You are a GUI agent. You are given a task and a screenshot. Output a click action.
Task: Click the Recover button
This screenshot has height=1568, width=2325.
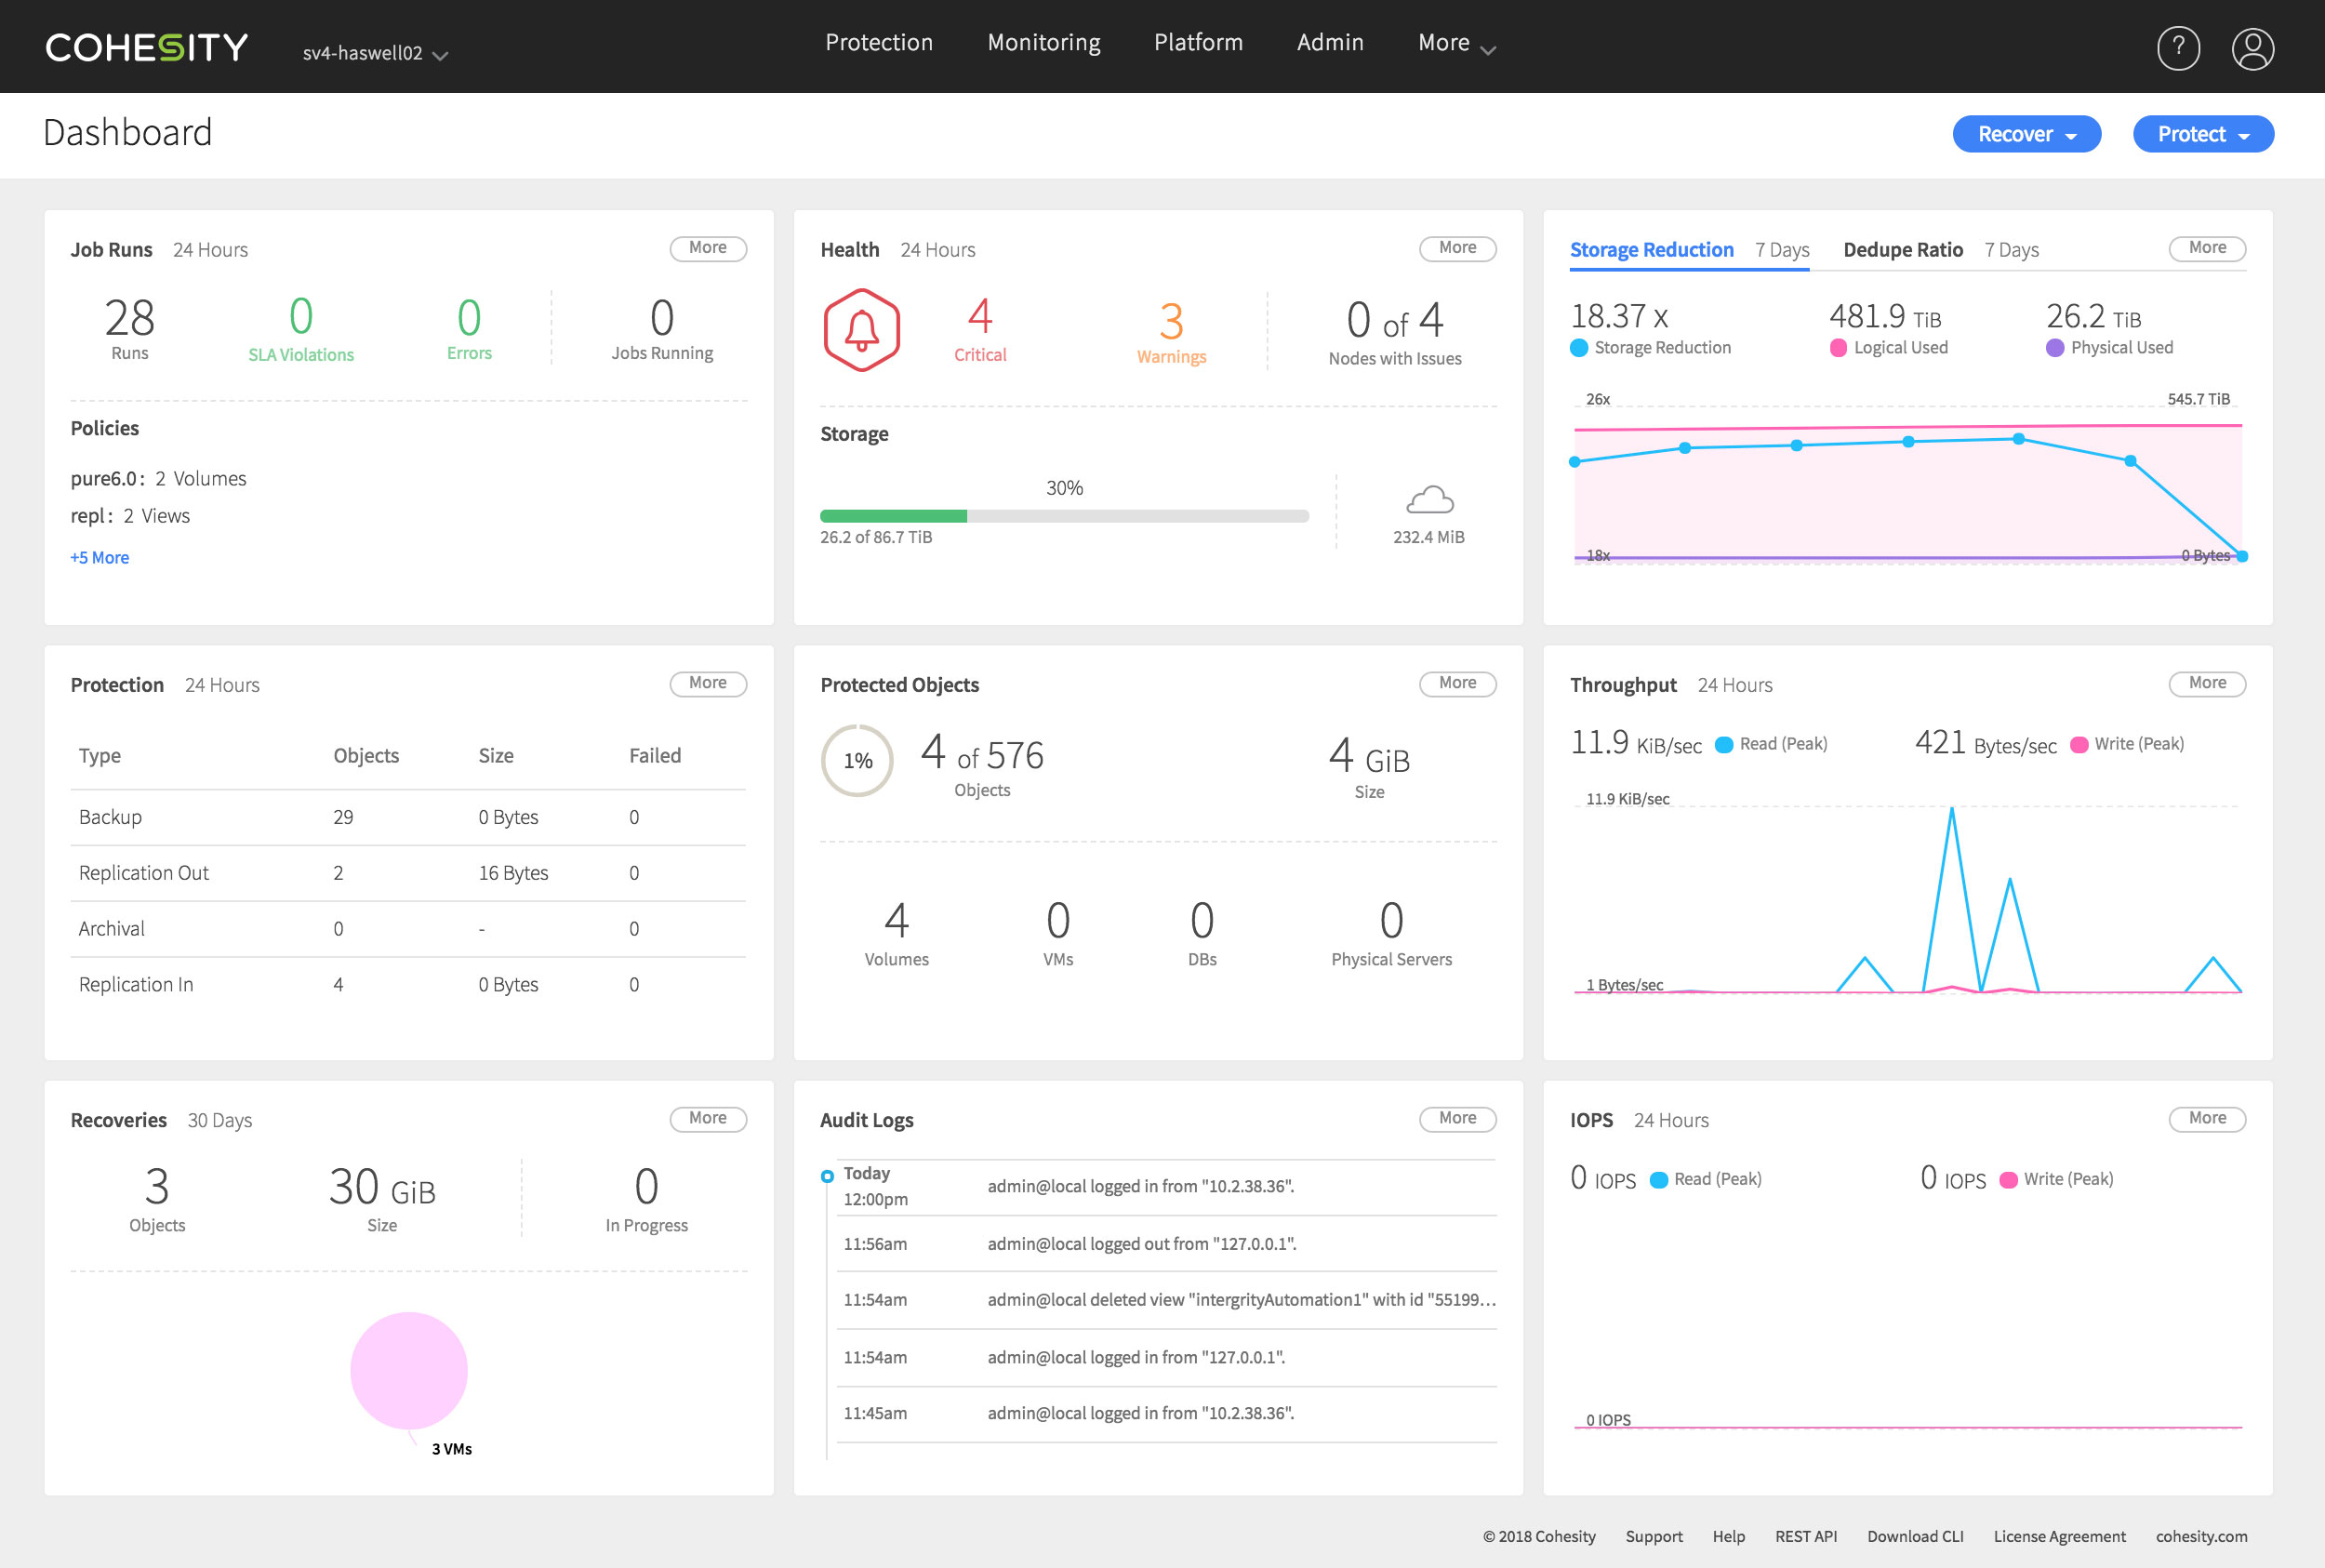[x=2025, y=134]
